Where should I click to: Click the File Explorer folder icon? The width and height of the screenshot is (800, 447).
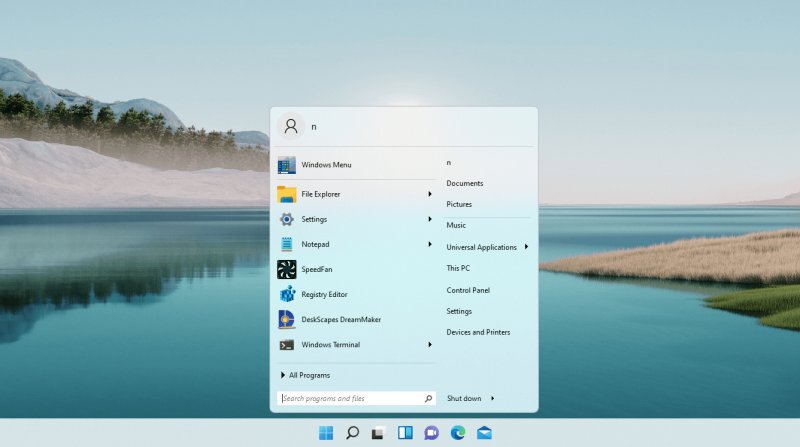[286, 194]
